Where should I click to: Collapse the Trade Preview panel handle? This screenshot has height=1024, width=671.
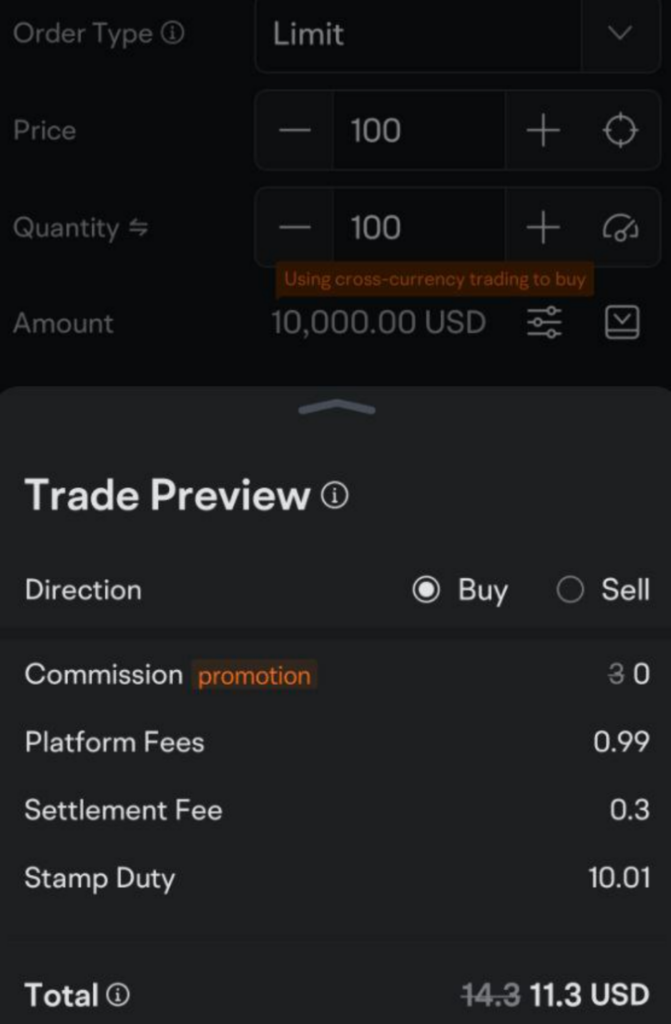tap(337, 407)
